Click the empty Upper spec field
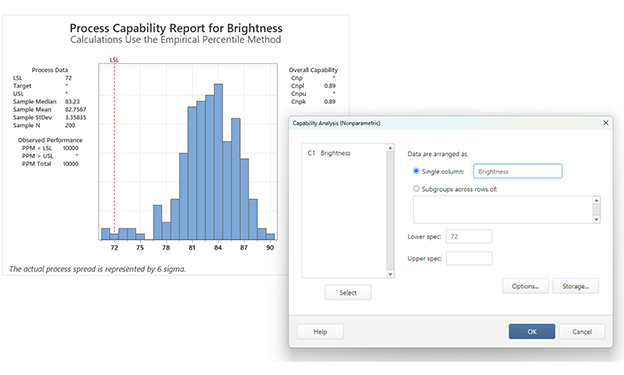 [x=469, y=258]
